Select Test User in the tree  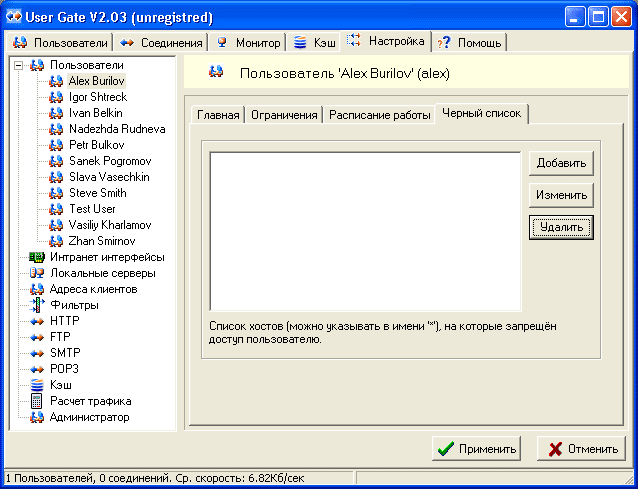tap(92, 209)
